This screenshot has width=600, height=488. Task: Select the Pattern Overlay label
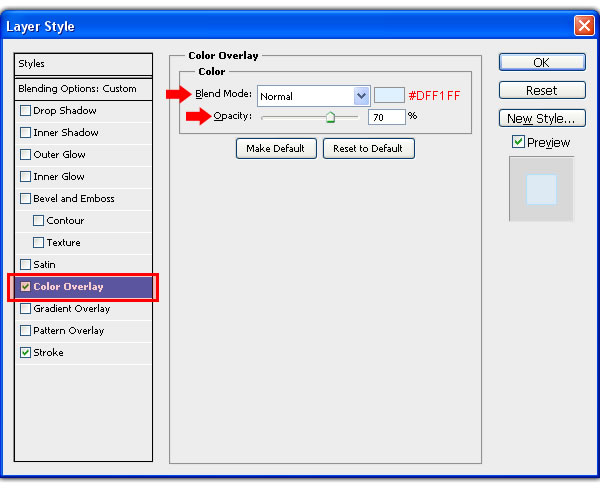[68, 331]
